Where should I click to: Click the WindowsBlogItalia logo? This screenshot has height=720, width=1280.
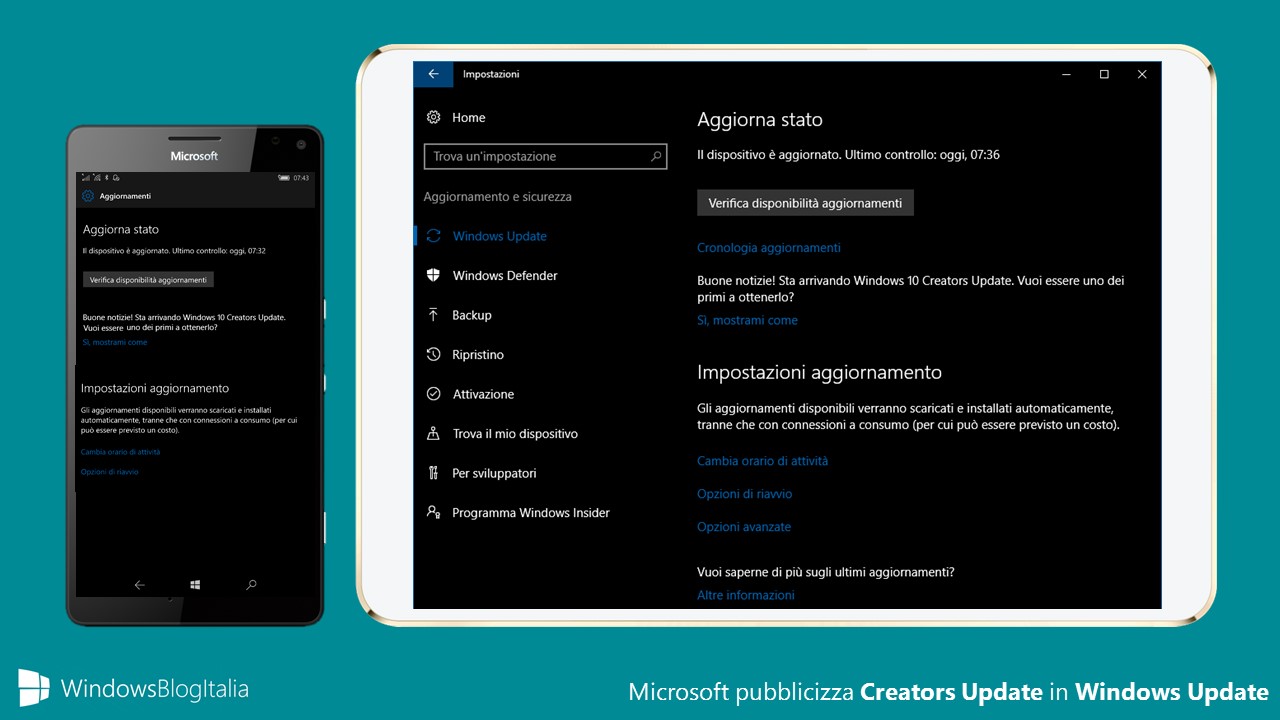tap(133, 688)
